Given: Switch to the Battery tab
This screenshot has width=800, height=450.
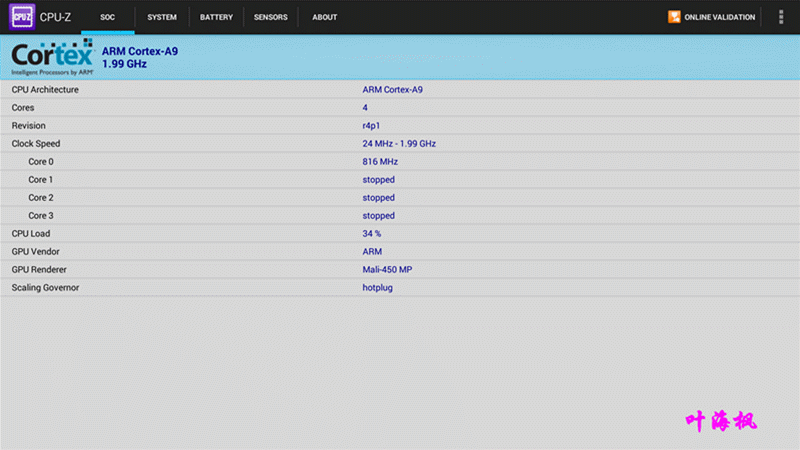Looking at the screenshot, I should coord(216,17).
